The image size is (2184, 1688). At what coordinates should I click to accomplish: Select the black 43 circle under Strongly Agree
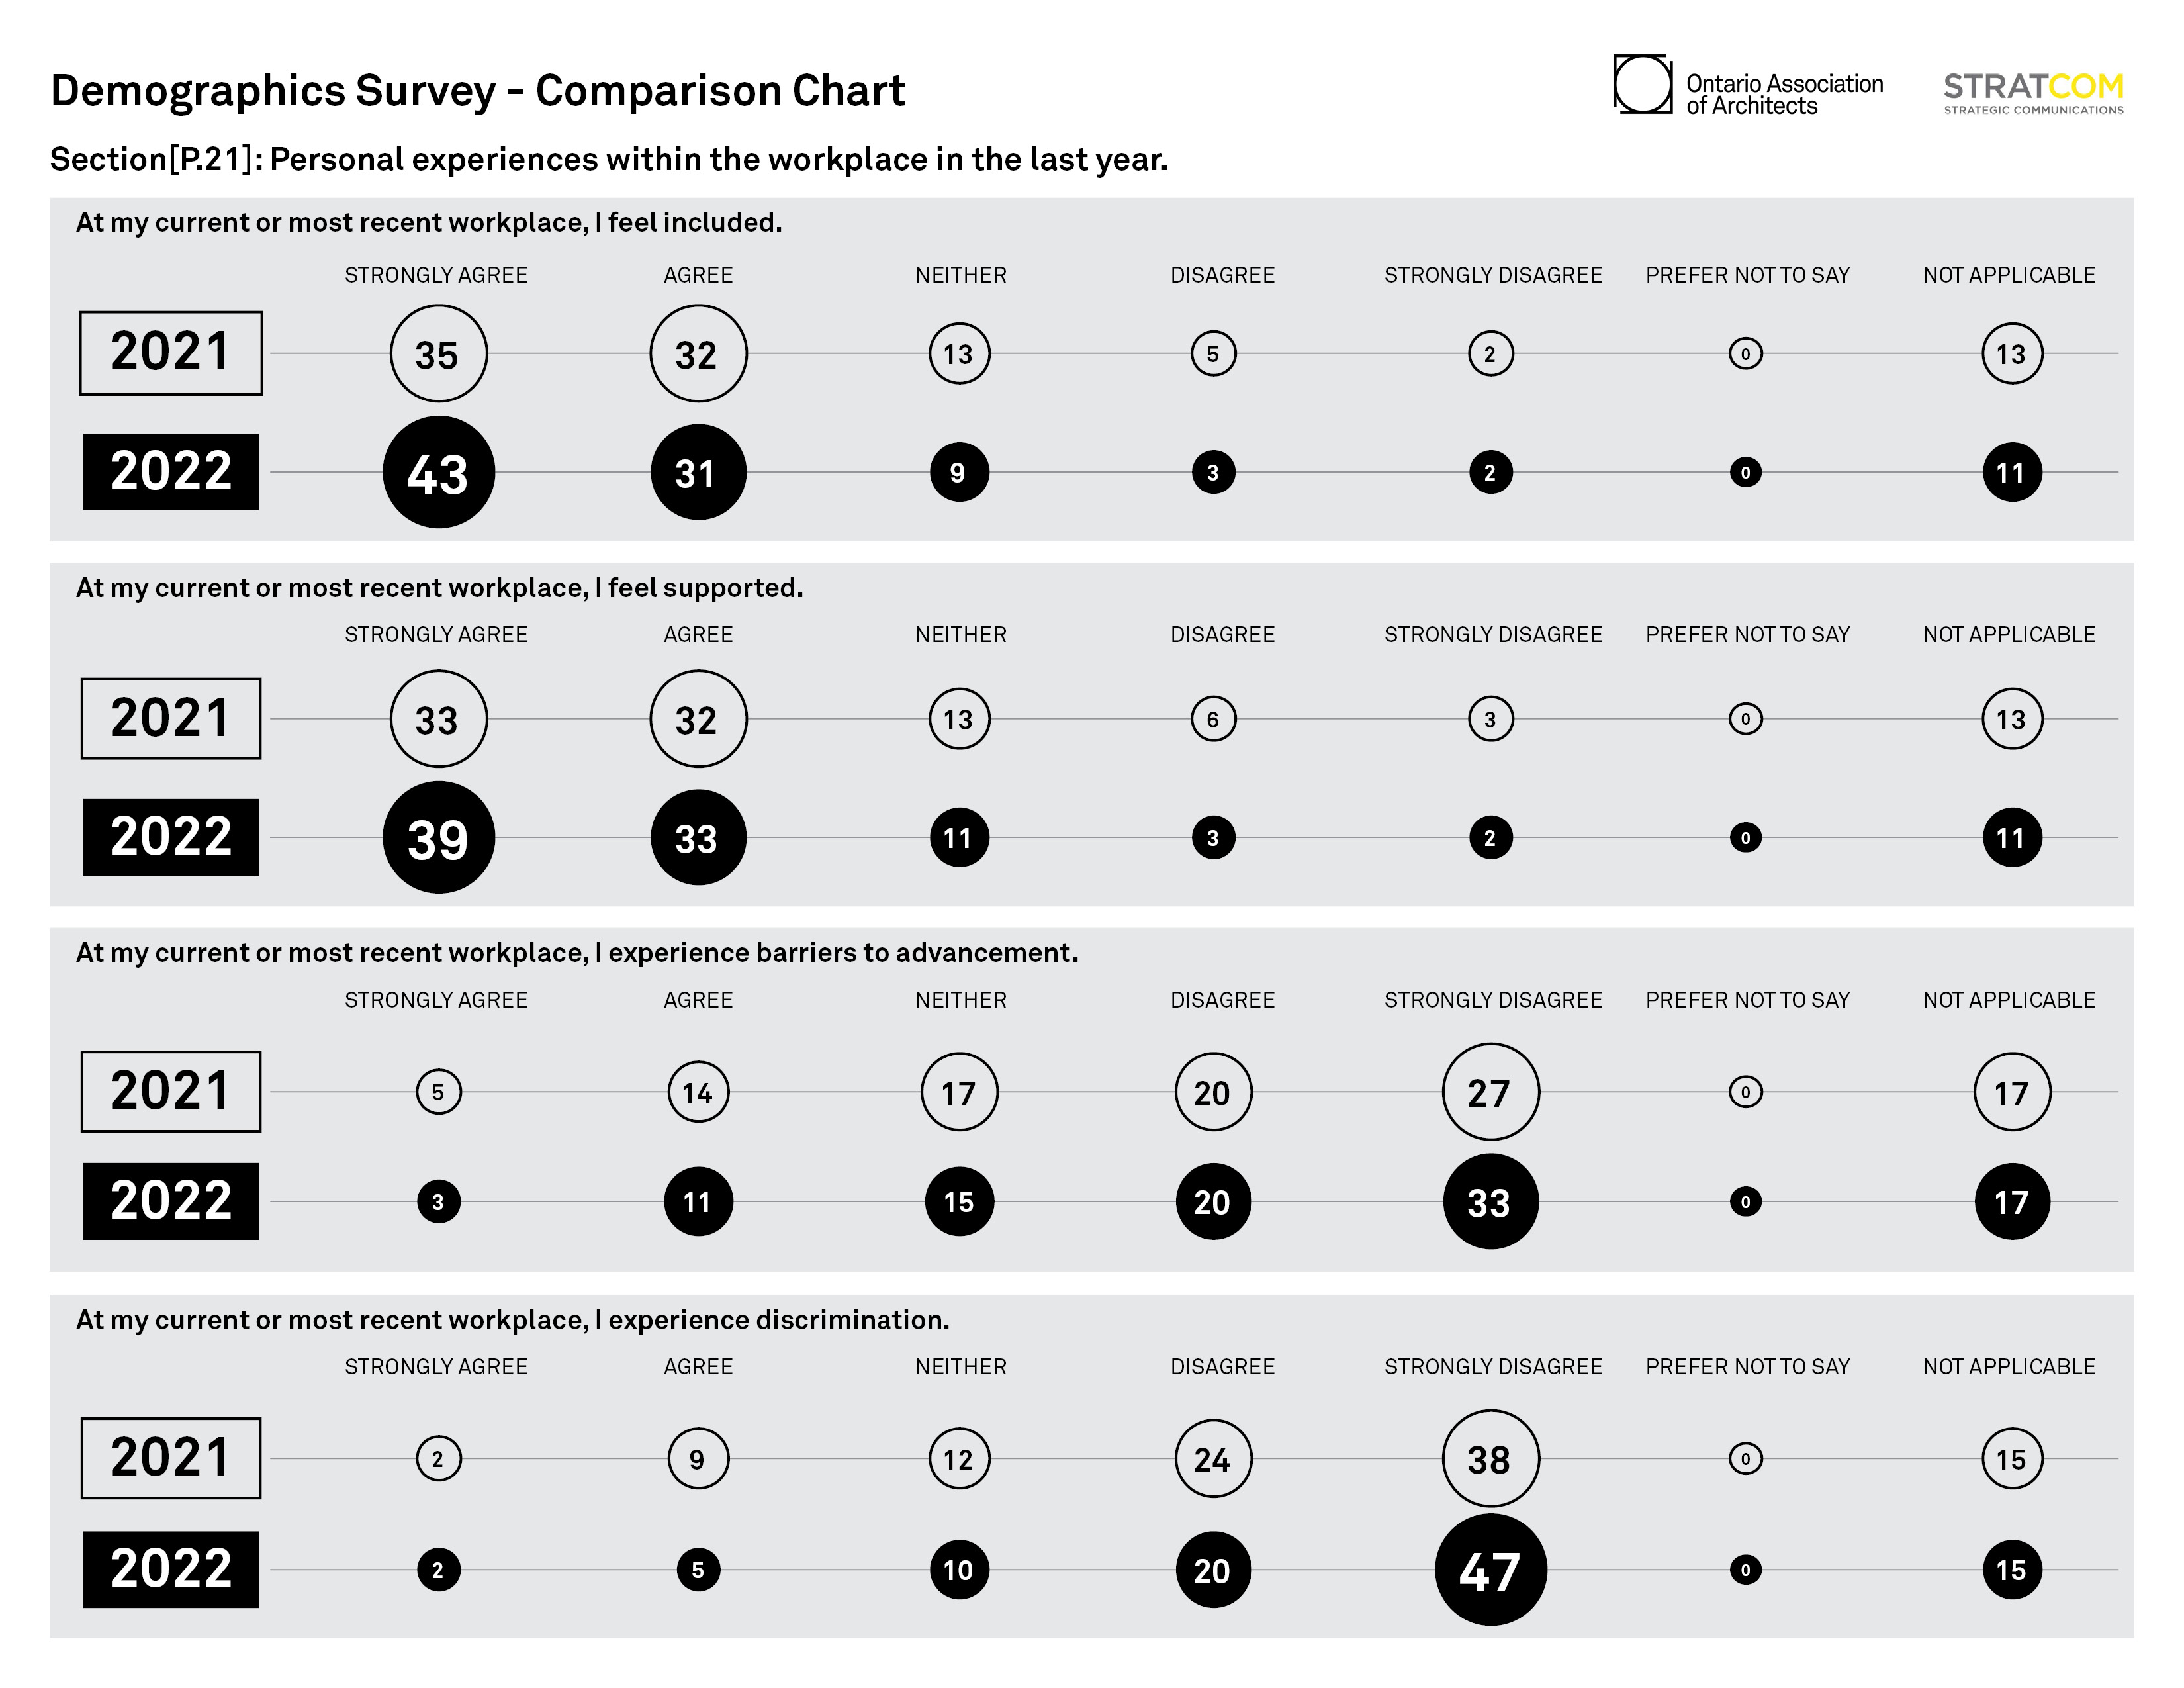coord(439,472)
